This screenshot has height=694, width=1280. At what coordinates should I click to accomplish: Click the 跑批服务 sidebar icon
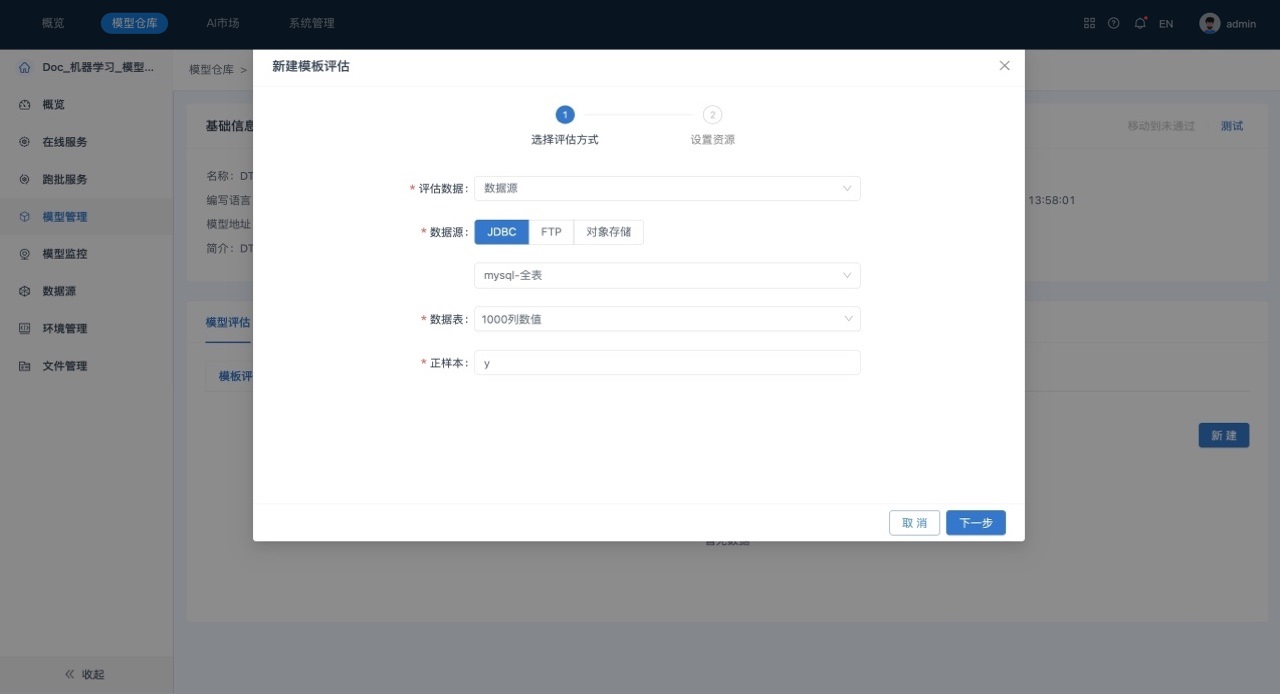point(25,180)
